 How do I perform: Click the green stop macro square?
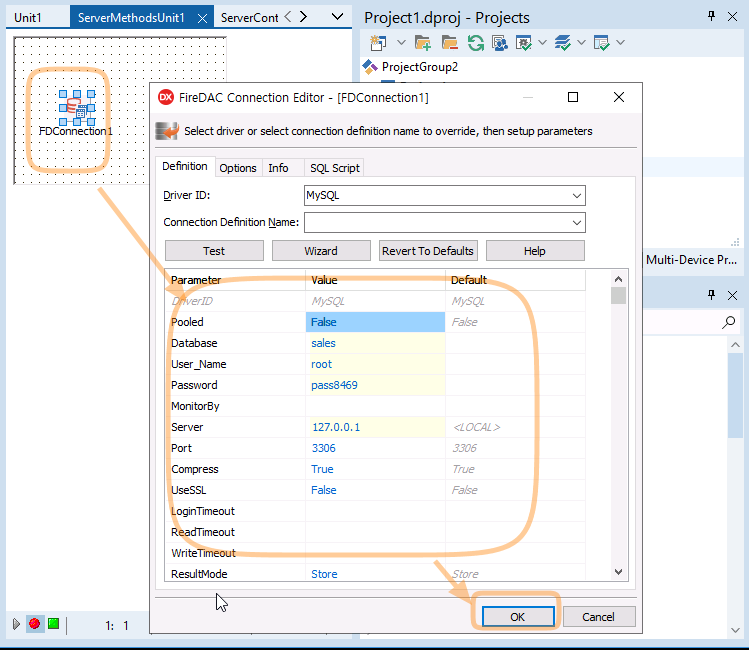pyautogui.click(x=53, y=624)
